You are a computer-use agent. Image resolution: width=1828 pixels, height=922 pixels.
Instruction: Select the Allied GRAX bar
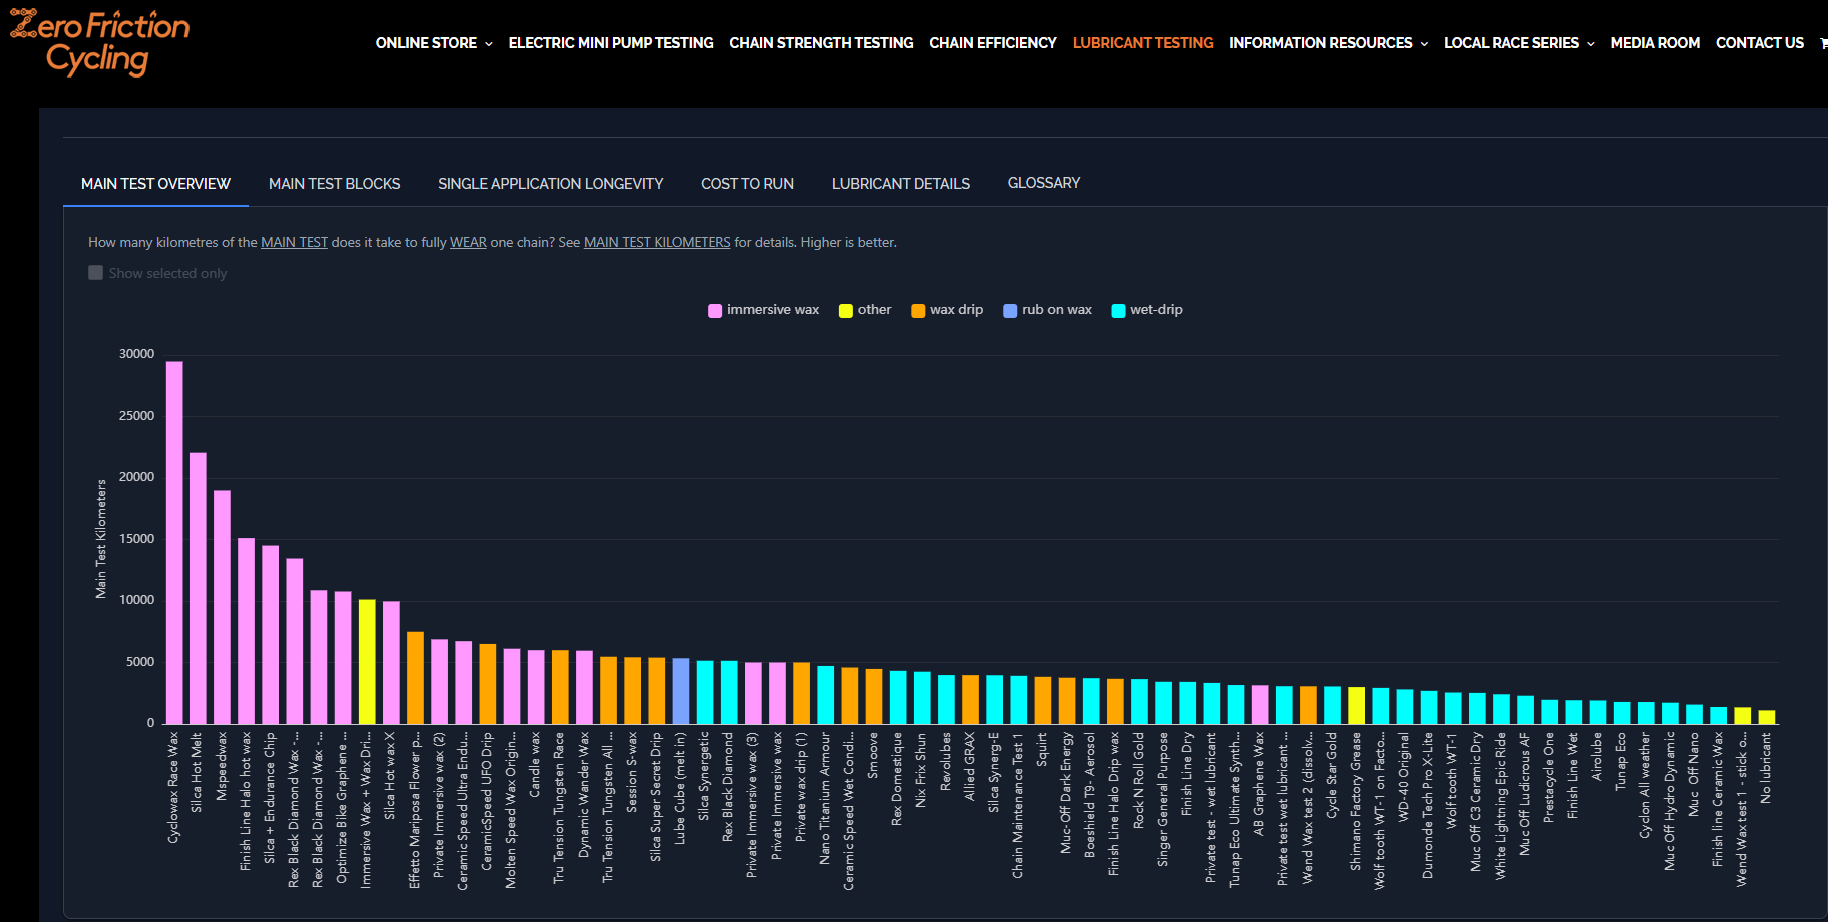coord(970,700)
